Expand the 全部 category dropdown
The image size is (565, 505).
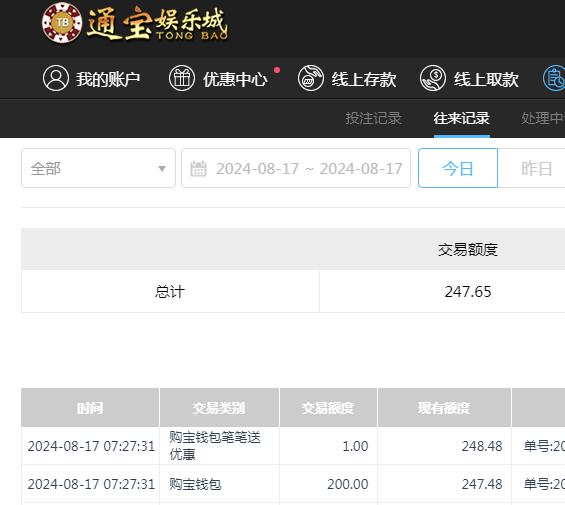(98, 168)
